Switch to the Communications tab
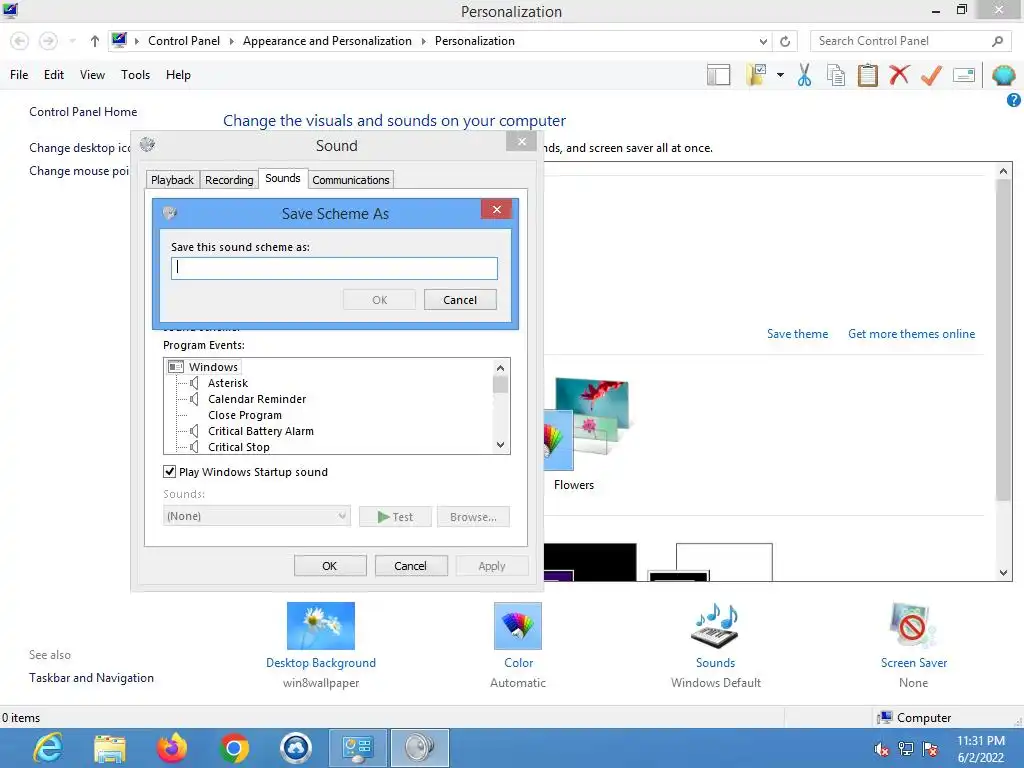Screen dimensions: 1024x768 (351, 180)
